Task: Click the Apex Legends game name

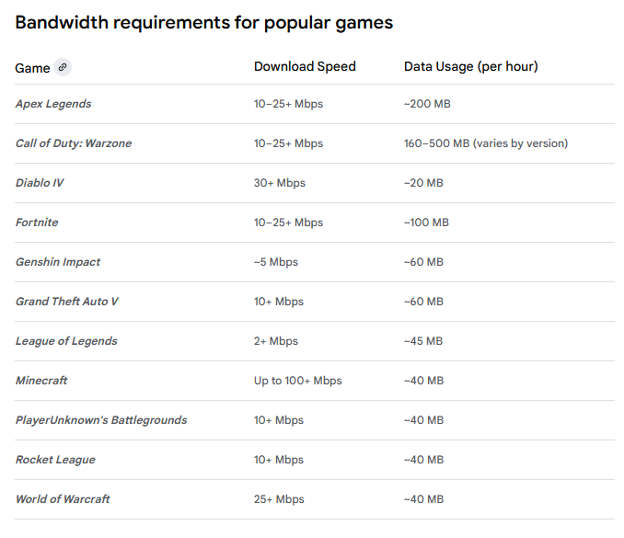Action: tap(53, 104)
